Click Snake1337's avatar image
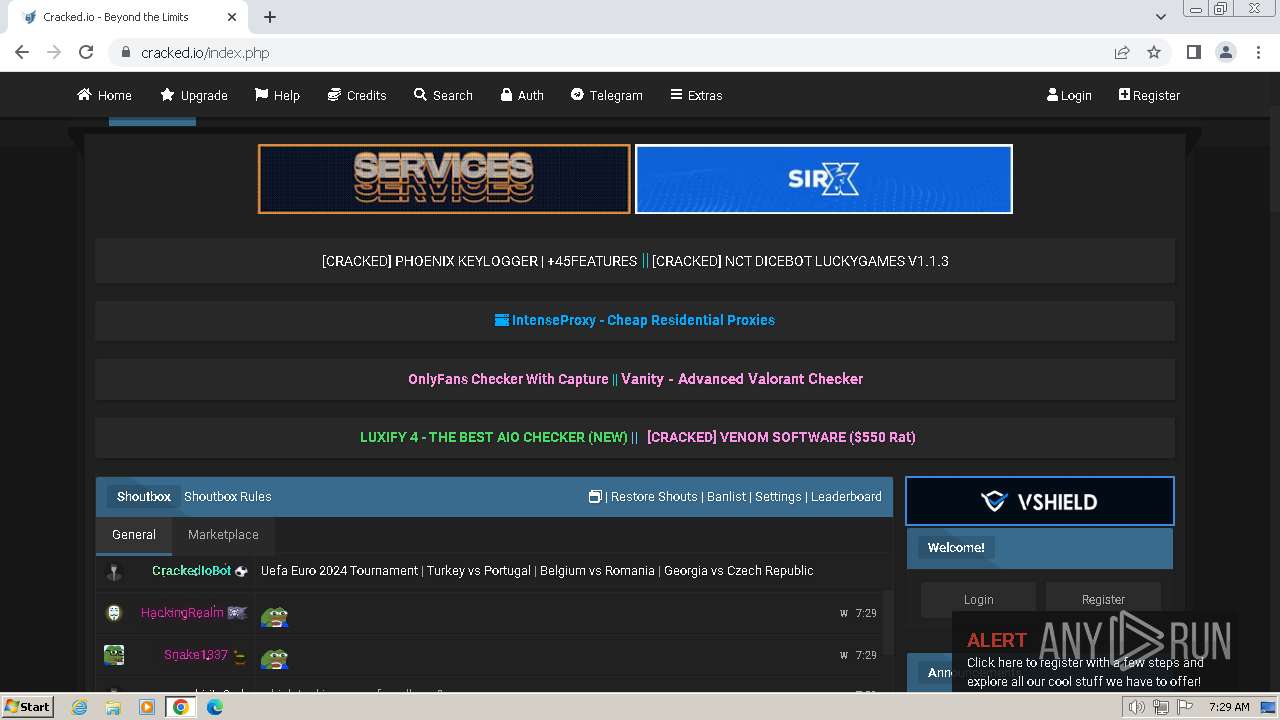 114,655
